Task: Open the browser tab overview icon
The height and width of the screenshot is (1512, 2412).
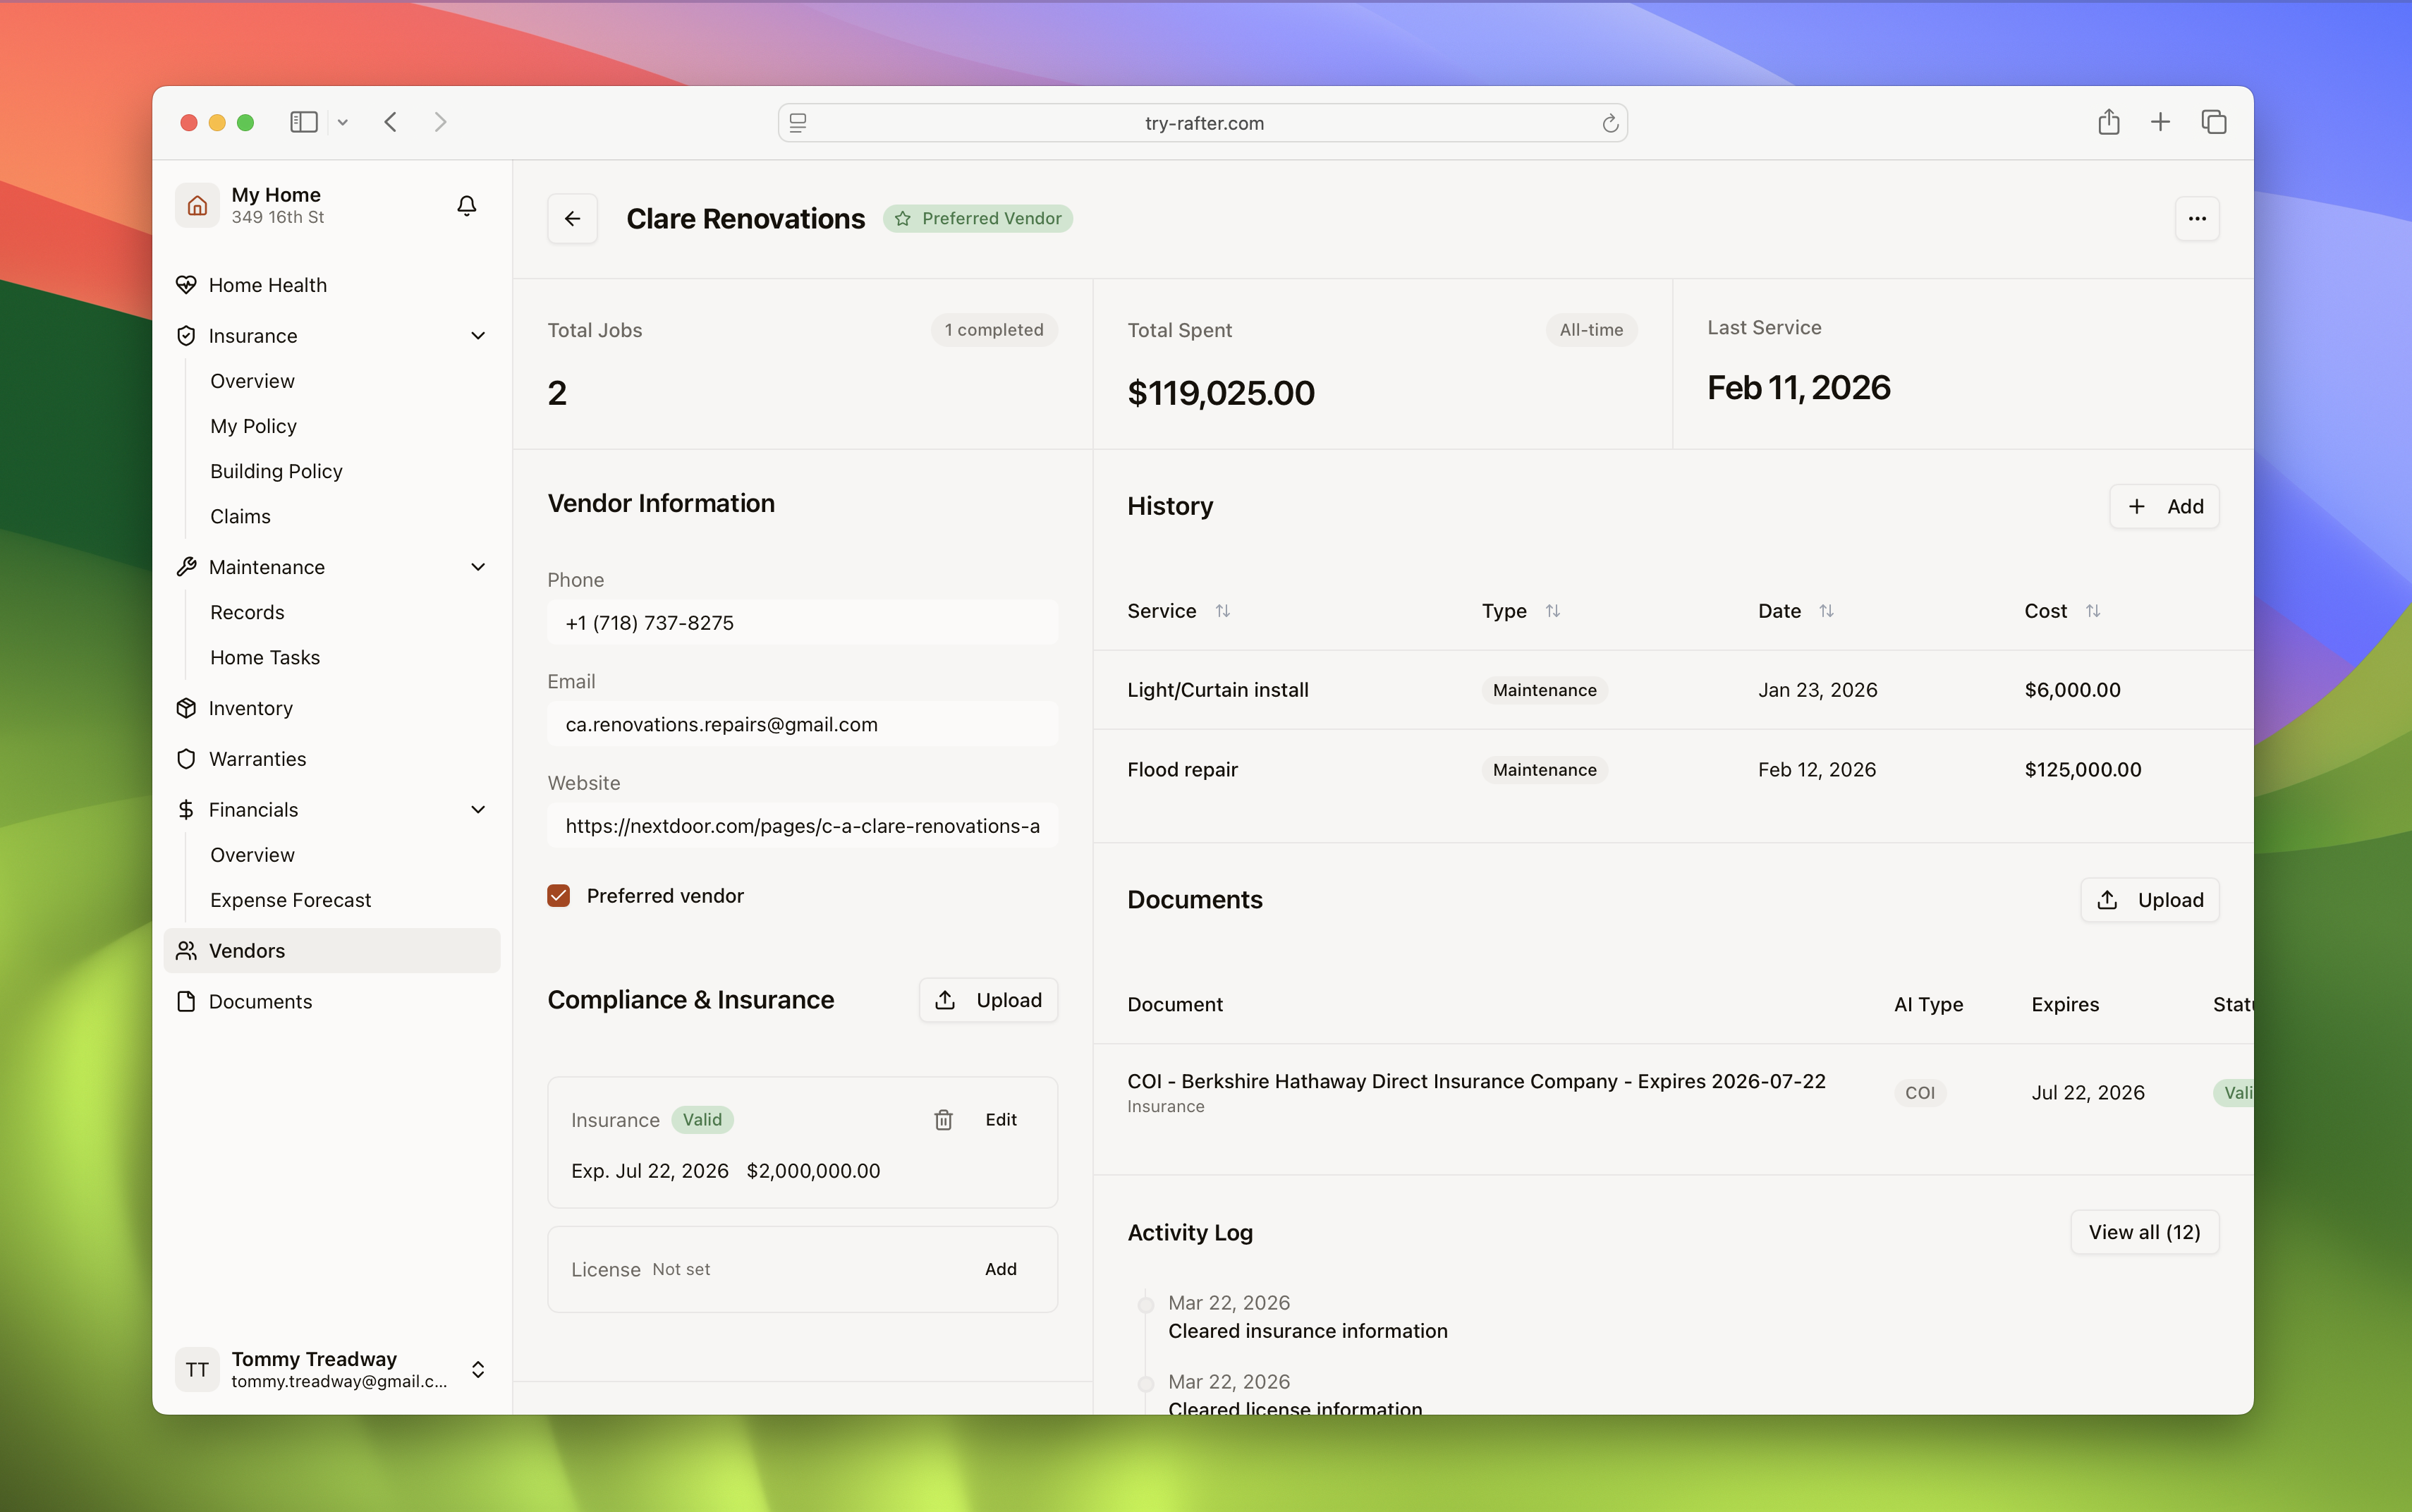Action: point(2213,122)
